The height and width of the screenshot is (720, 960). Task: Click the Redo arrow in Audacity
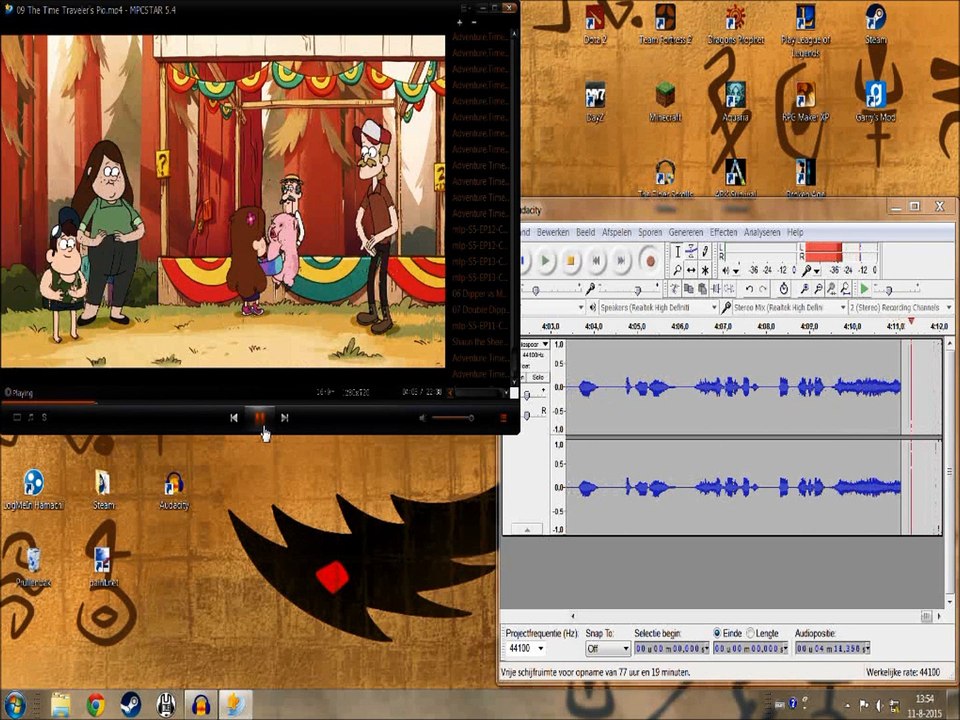763,288
